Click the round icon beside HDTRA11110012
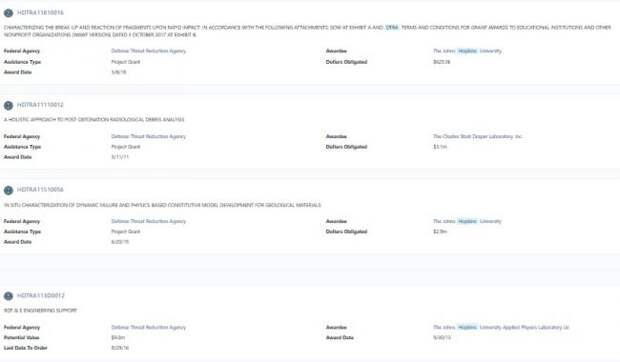Viewport: 620px width, 362px height. tap(8, 106)
